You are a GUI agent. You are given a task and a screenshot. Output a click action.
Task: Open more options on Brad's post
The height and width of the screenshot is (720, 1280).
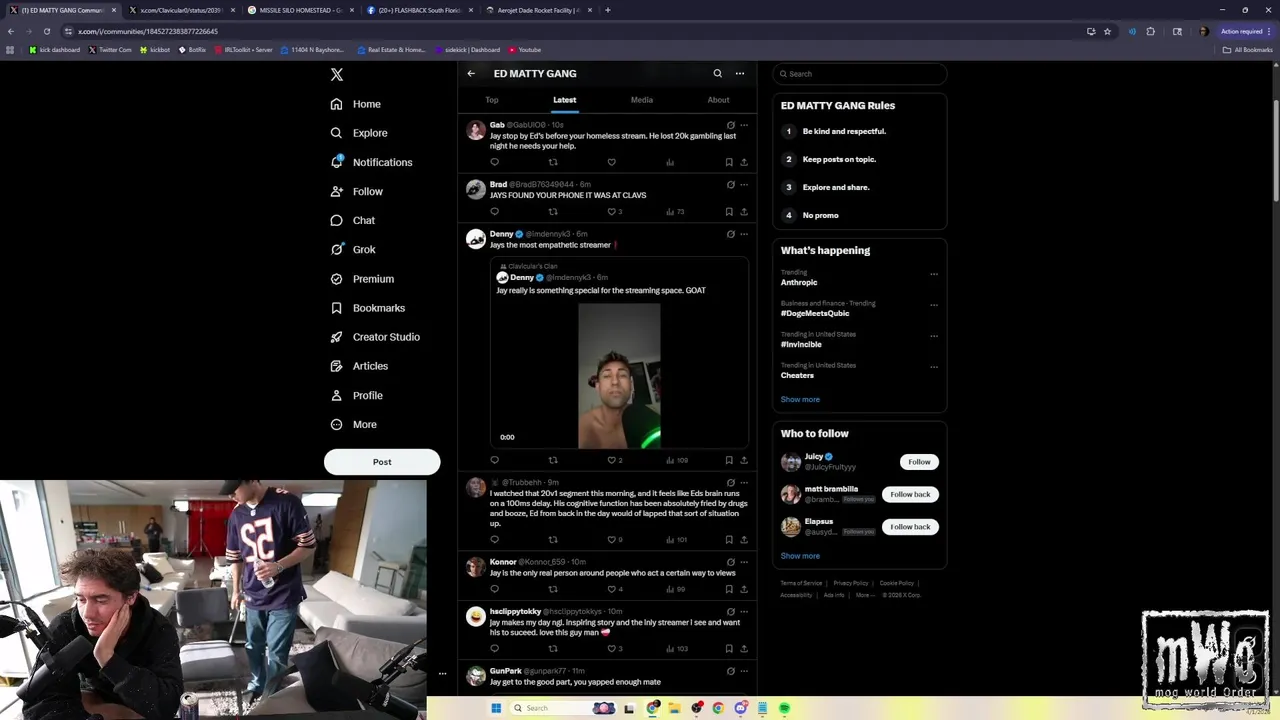pyautogui.click(x=743, y=185)
